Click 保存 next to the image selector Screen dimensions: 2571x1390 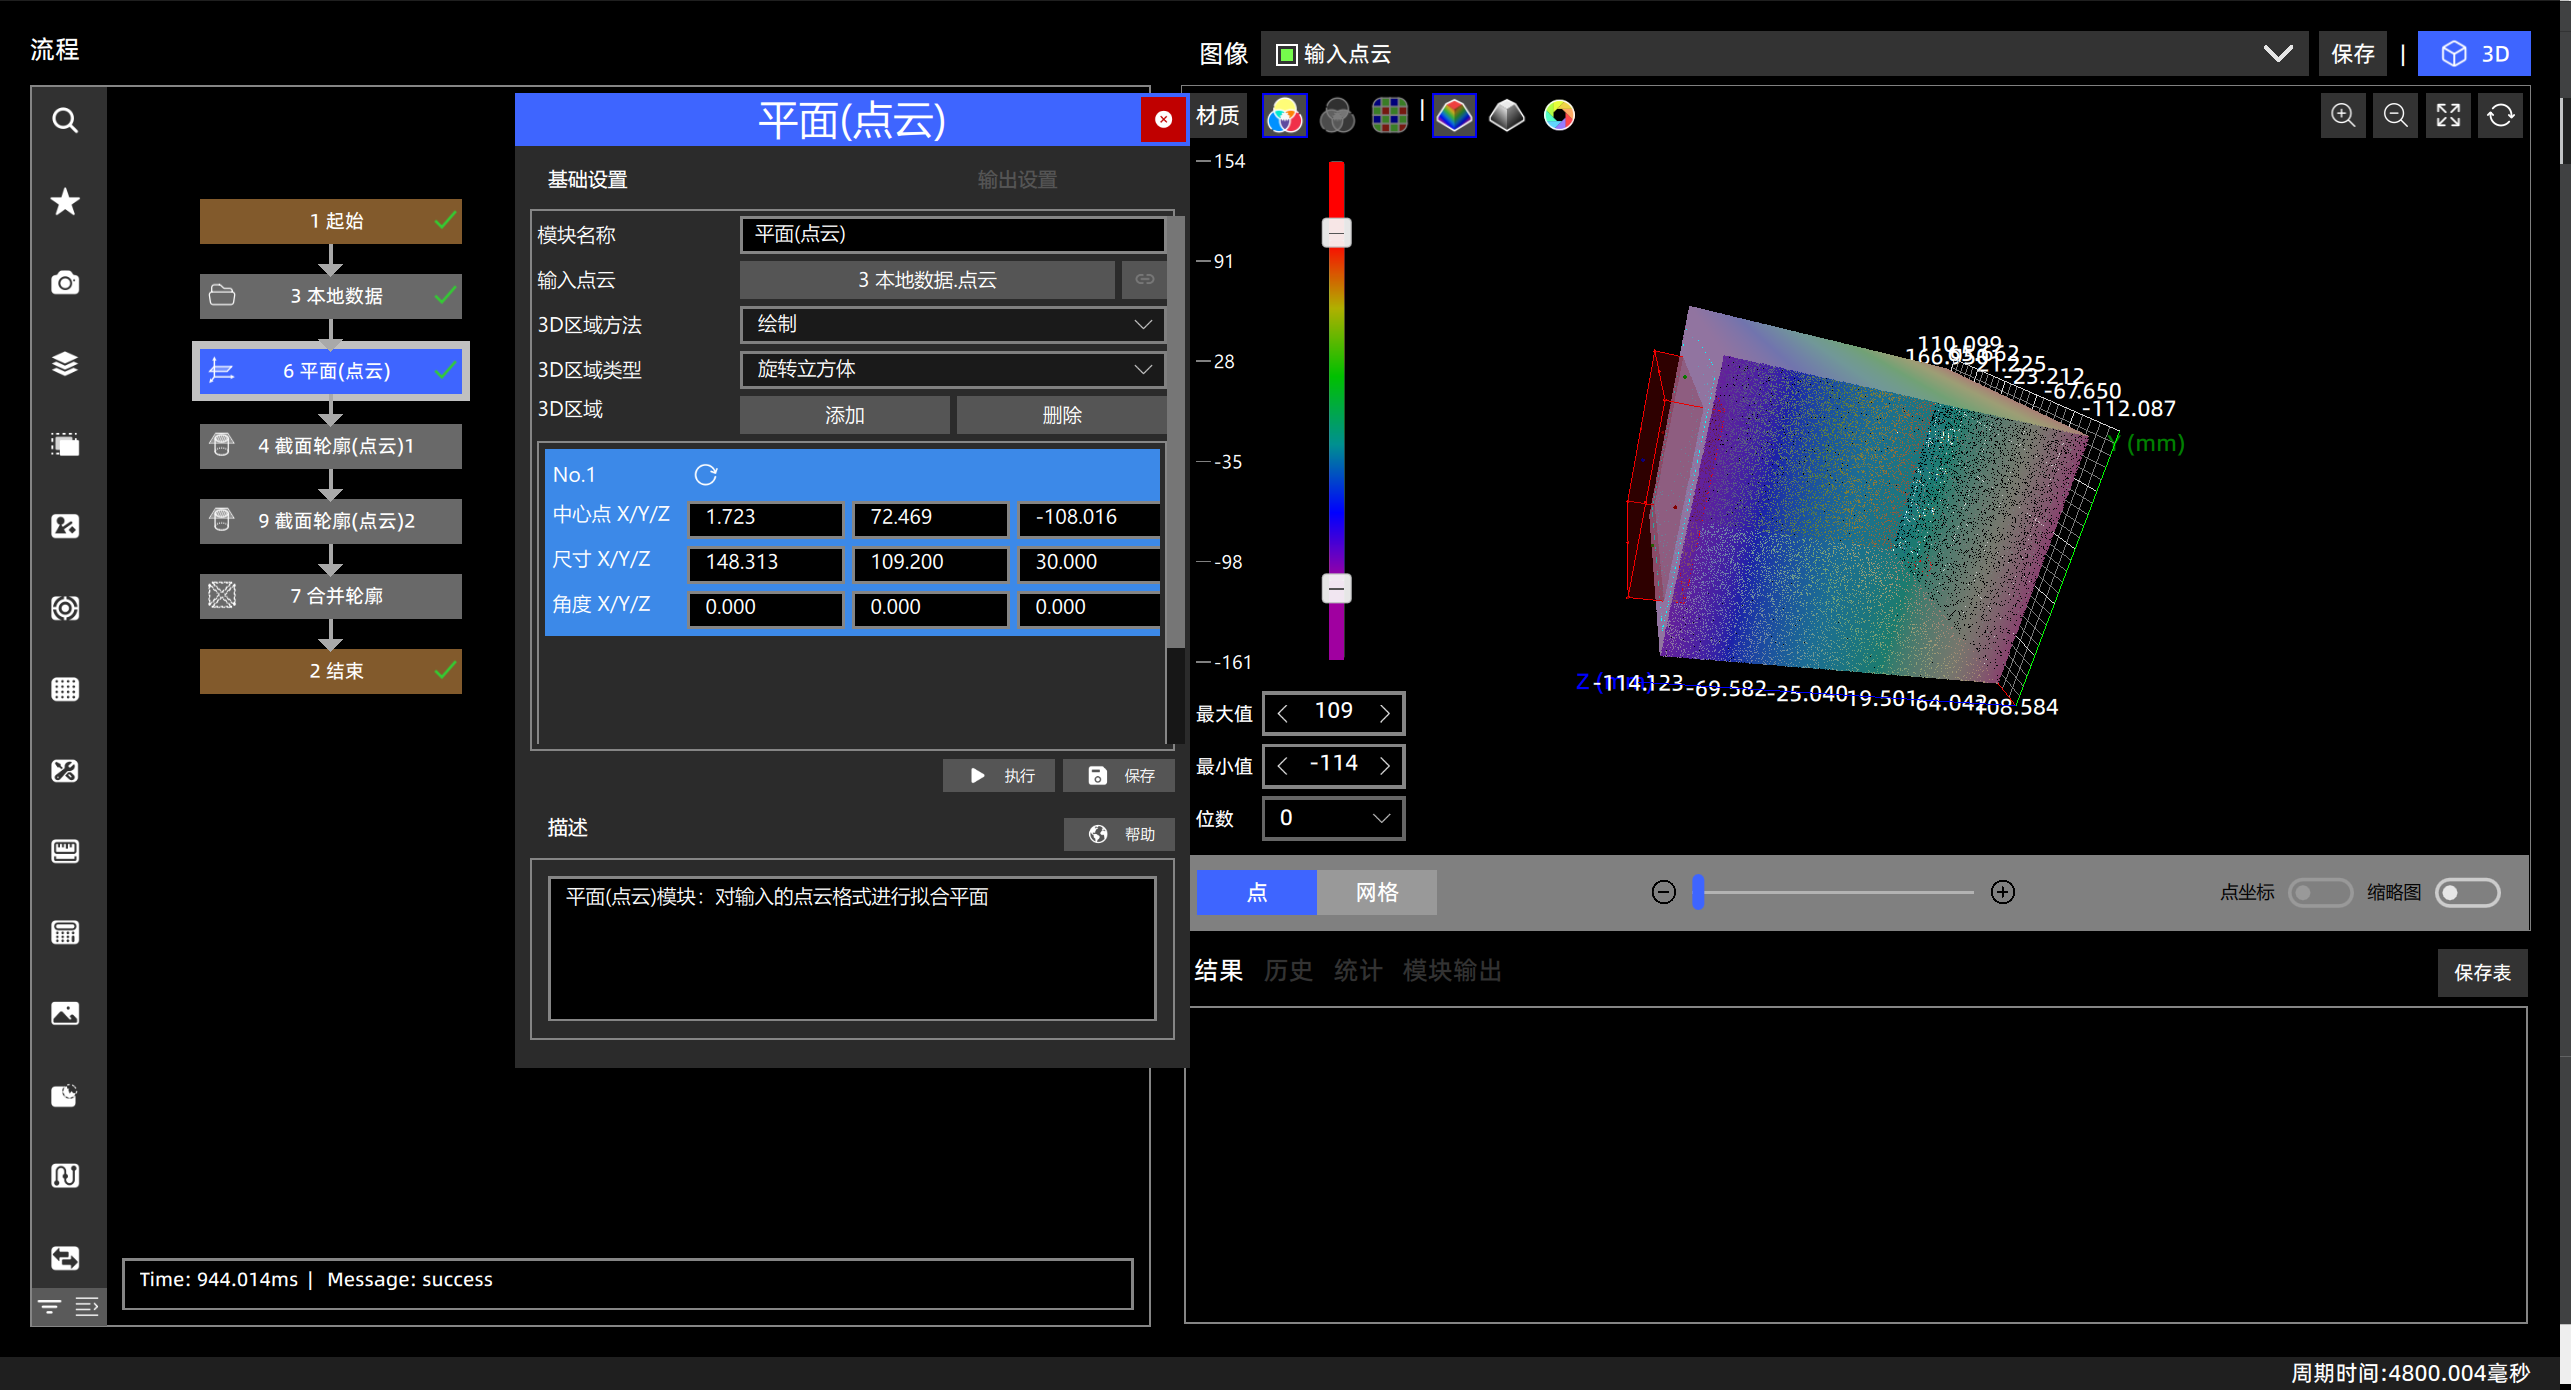point(2352,54)
